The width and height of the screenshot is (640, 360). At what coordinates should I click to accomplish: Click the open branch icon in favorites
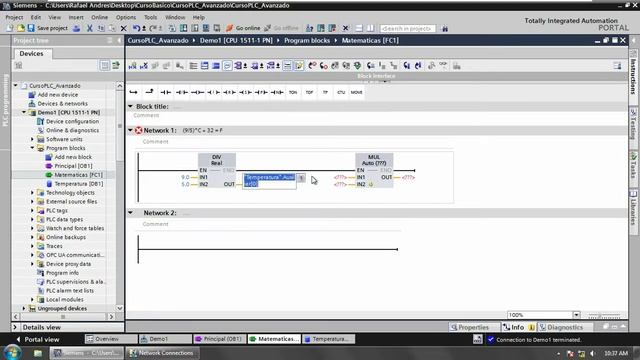click(x=133, y=93)
